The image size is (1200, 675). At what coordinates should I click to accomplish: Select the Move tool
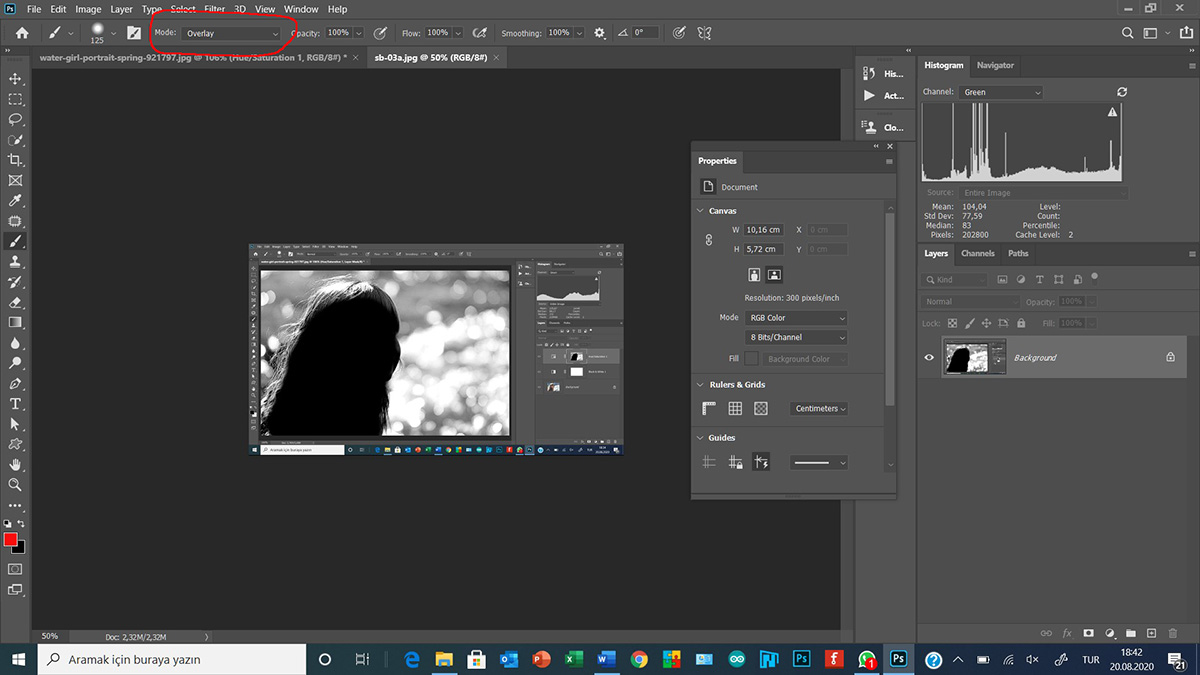[15, 78]
